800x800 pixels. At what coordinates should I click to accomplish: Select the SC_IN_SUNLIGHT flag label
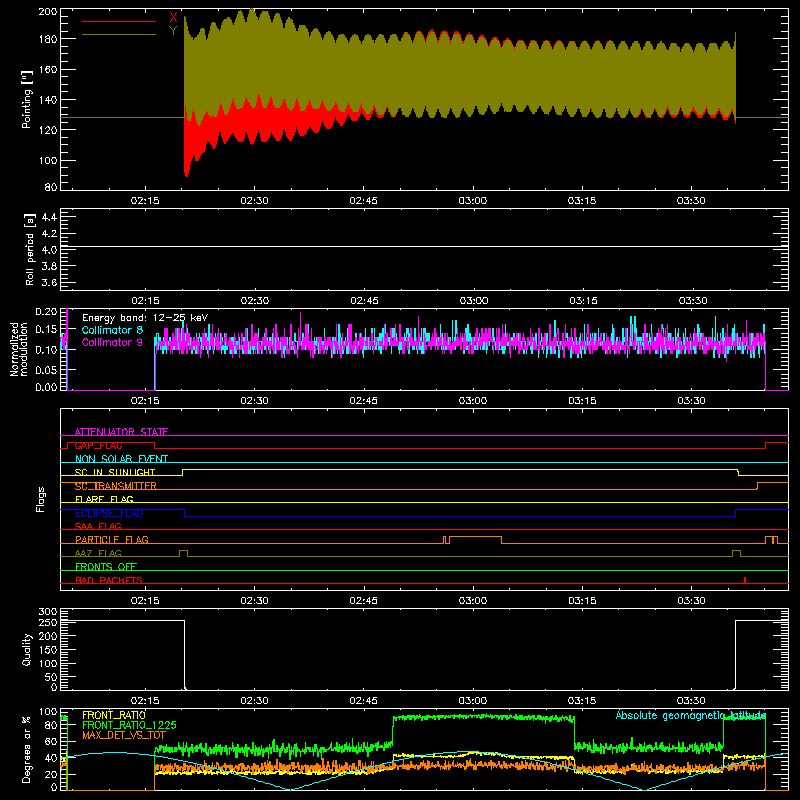pos(115,472)
